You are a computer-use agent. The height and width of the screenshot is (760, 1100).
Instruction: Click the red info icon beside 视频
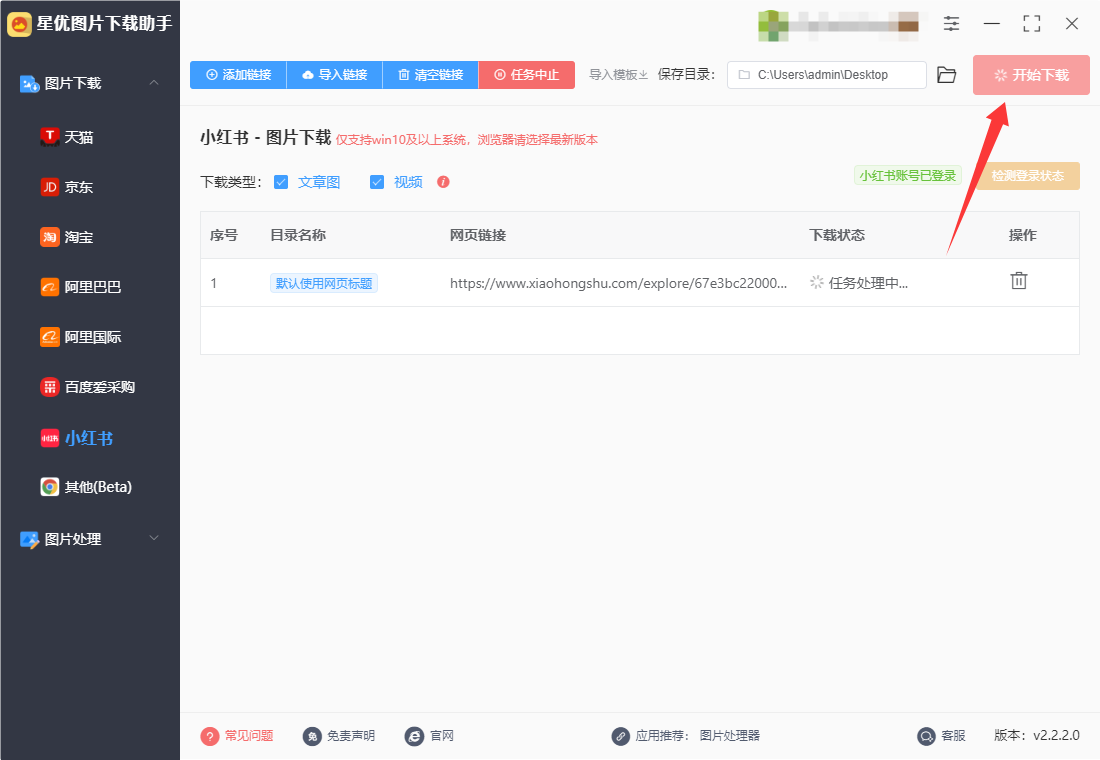coord(443,182)
